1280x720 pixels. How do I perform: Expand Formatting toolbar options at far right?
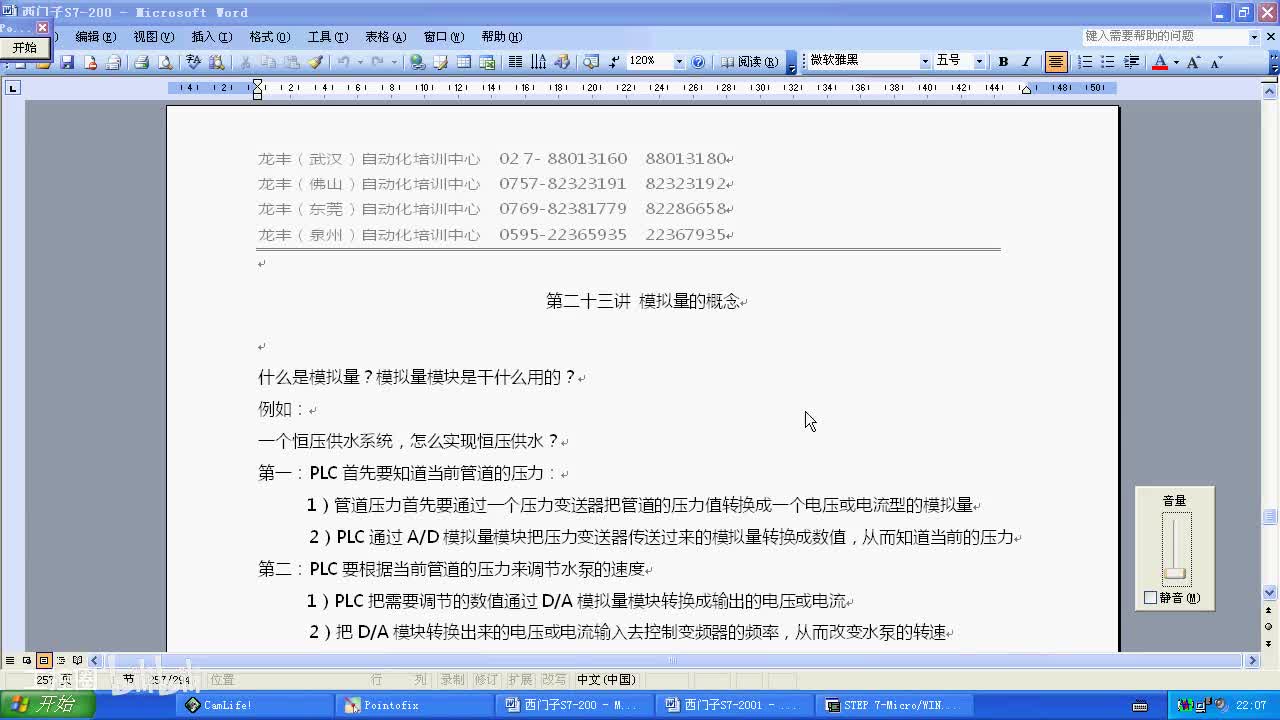click(1274, 64)
